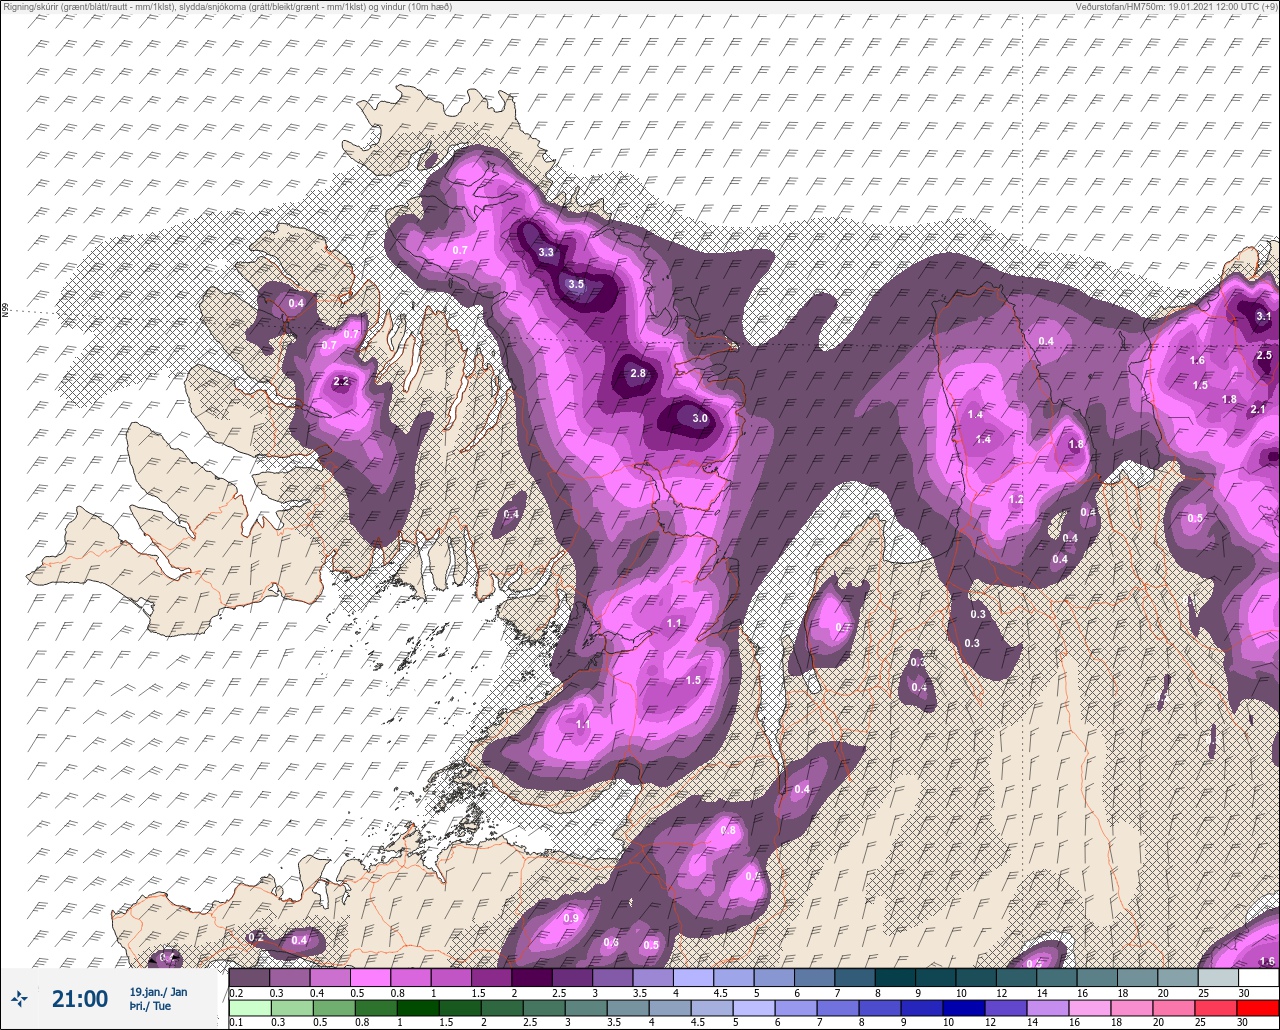Click the 21:00 forecast time label

(x=80, y=998)
